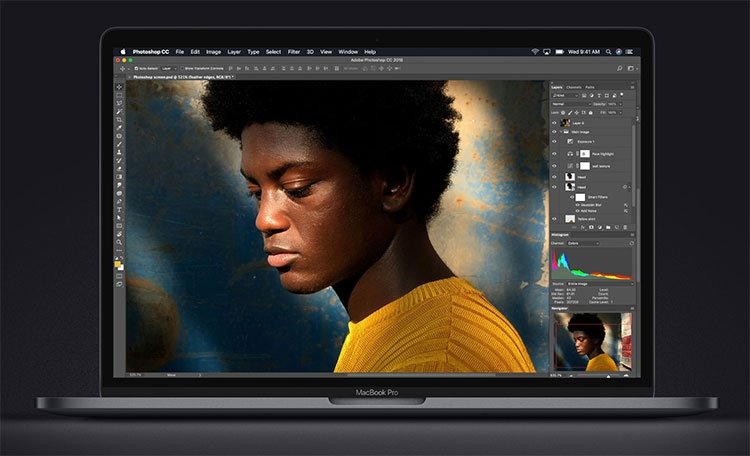Click the yellow foreground color swatch
750x456 pixels.
pos(117,264)
